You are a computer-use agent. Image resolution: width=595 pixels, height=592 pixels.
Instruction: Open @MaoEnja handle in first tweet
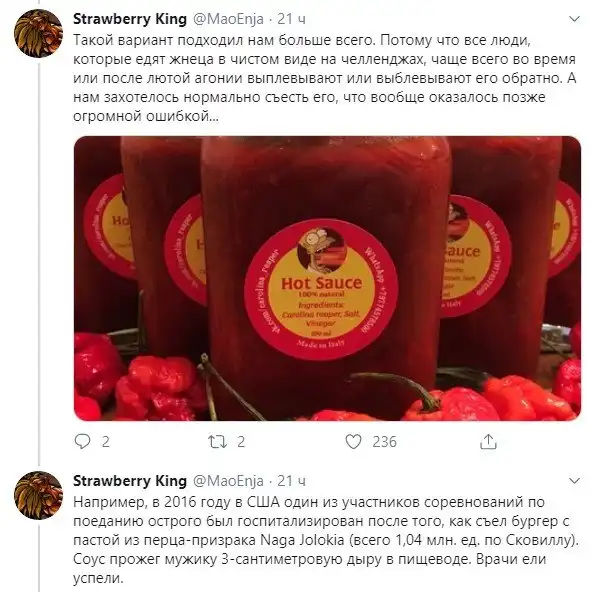(x=229, y=19)
